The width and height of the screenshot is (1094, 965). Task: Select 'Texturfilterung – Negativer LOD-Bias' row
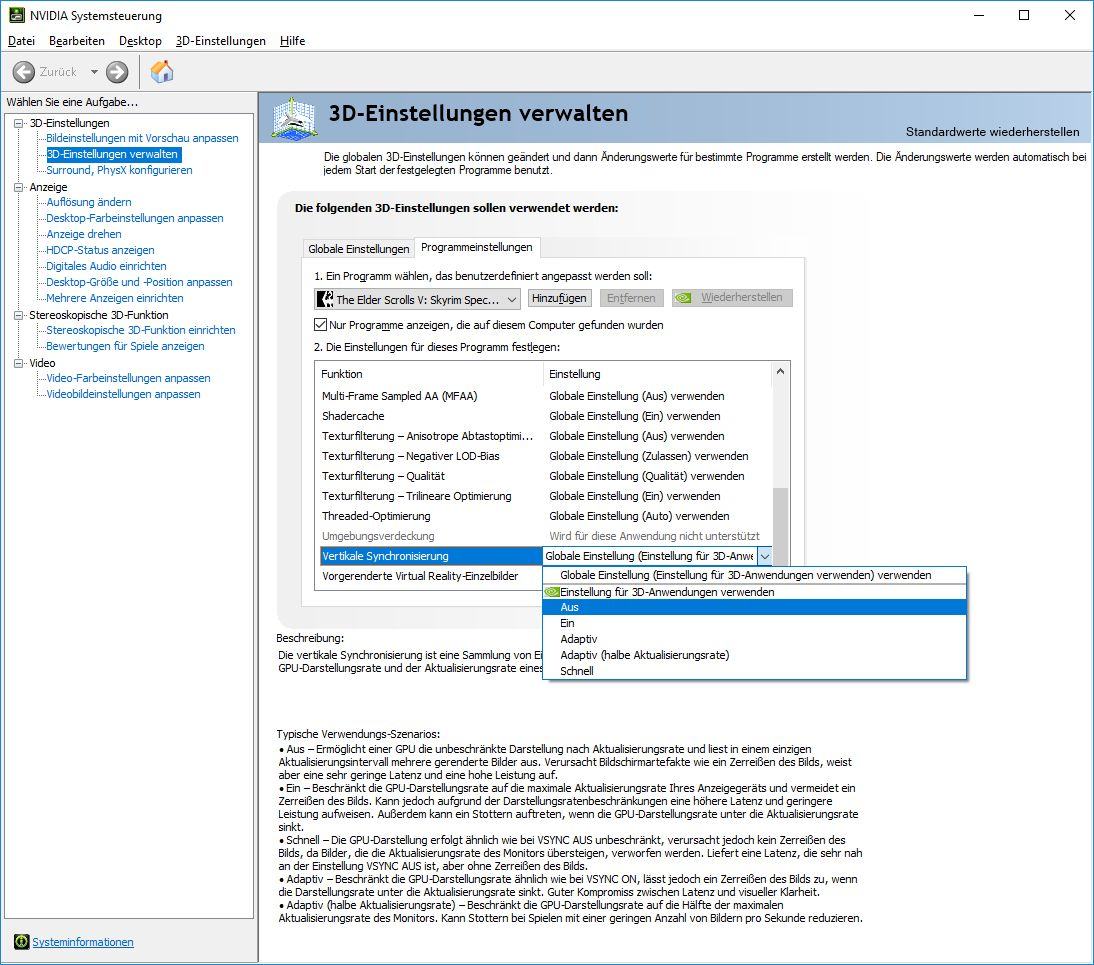click(544, 456)
